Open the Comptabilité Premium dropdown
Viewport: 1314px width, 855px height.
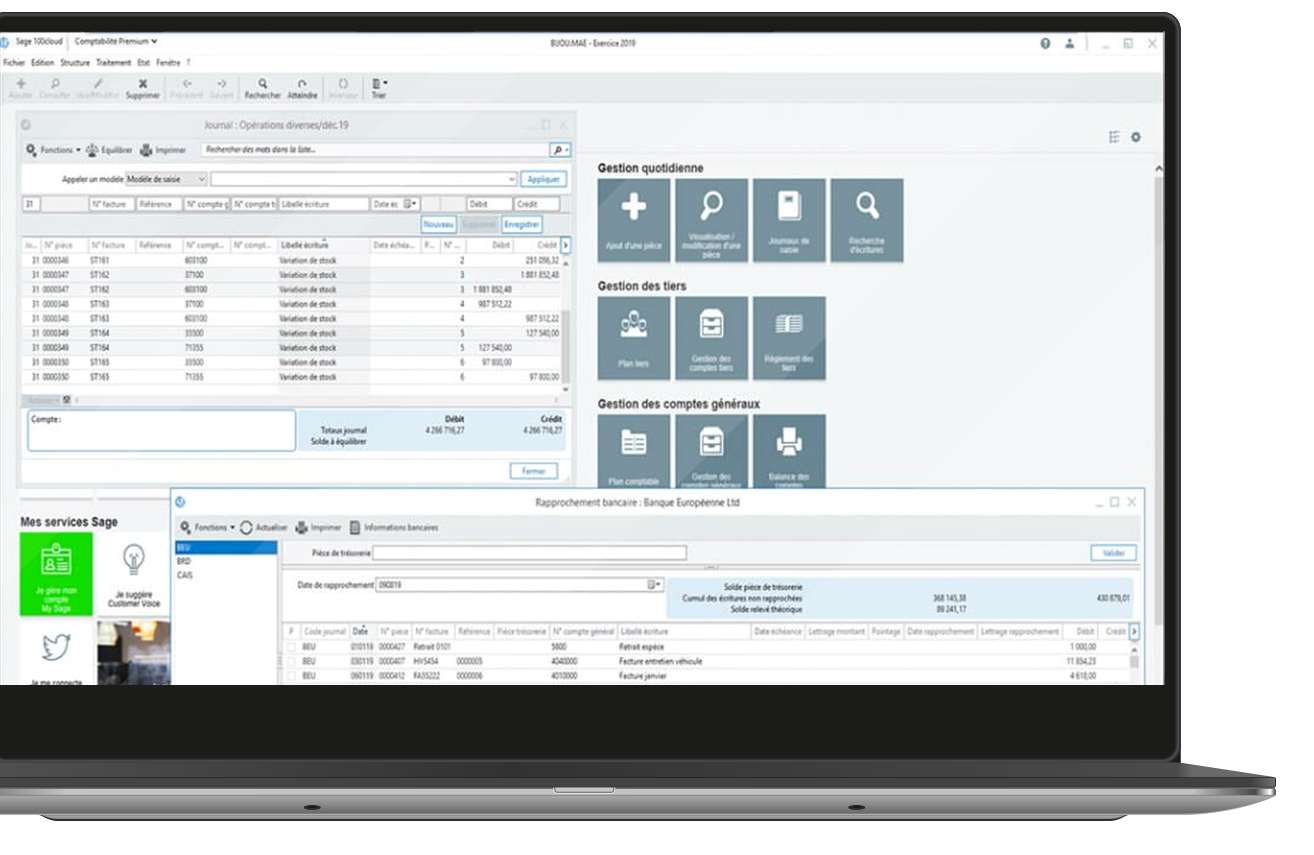[116, 42]
